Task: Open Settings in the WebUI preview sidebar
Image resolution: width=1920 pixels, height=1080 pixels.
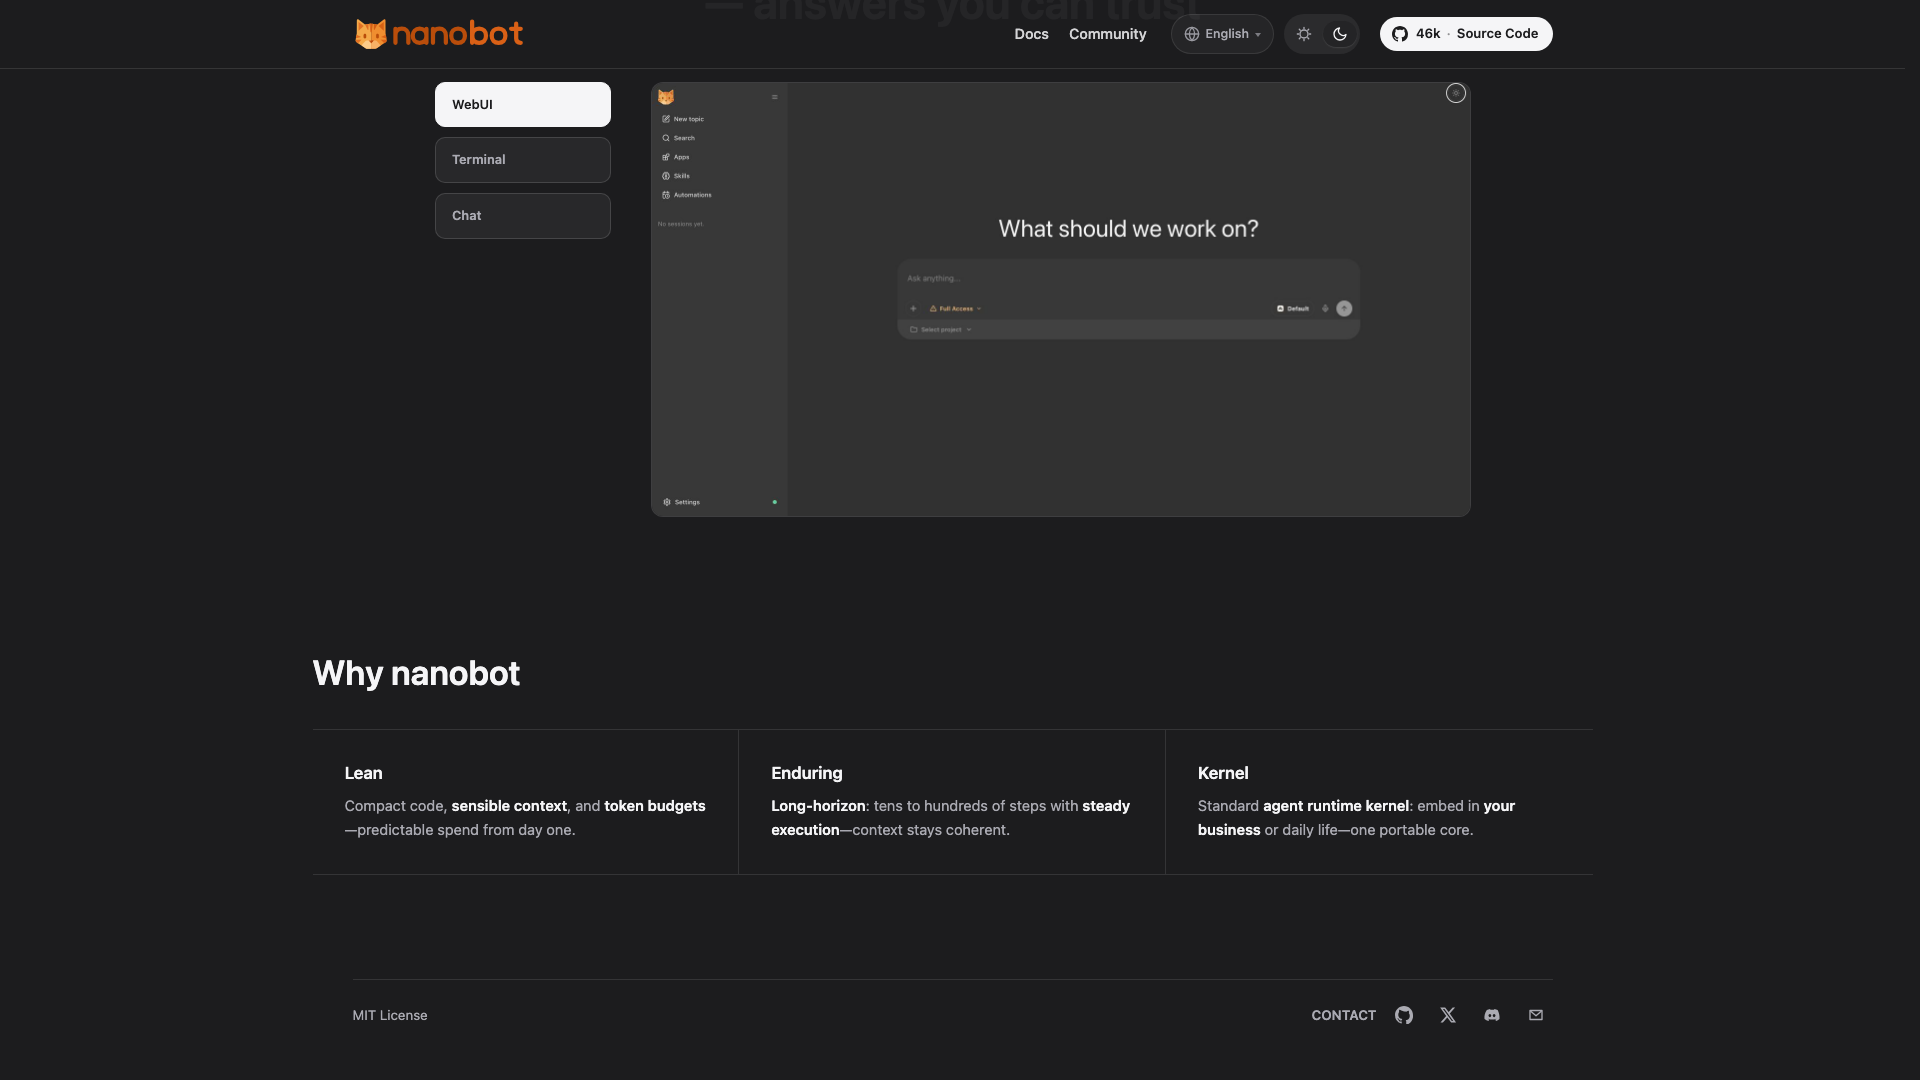Action: (681, 502)
